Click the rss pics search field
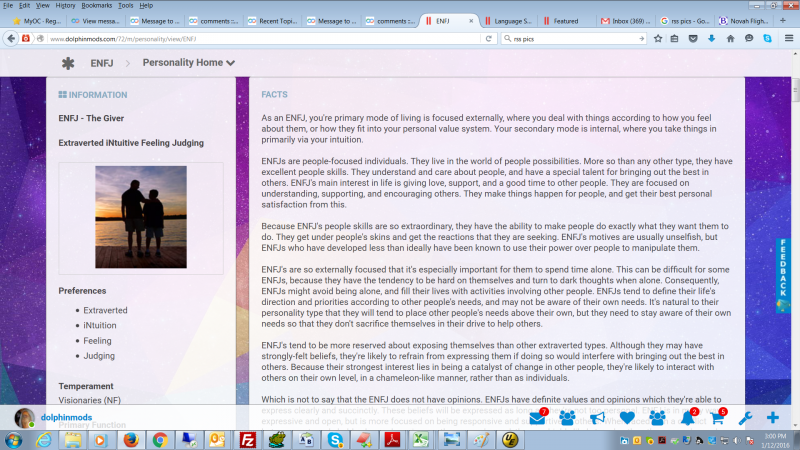 pos(573,38)
